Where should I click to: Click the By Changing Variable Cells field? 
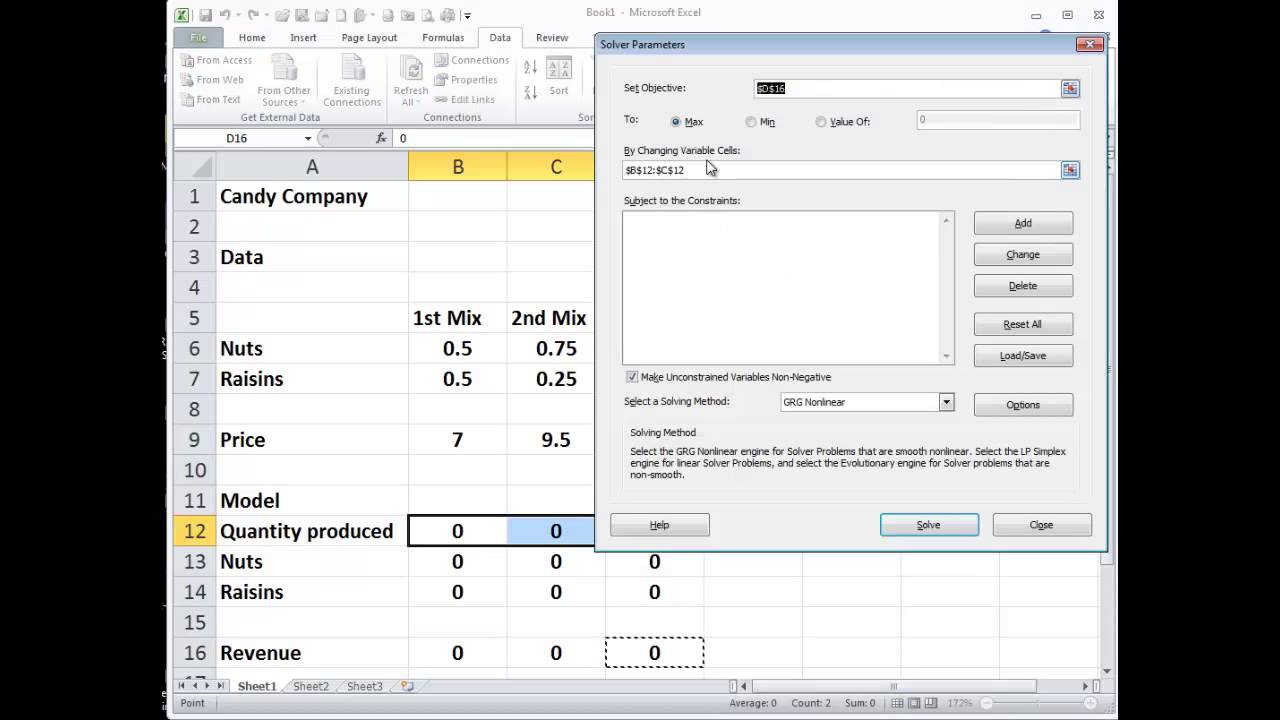(841, 170)
